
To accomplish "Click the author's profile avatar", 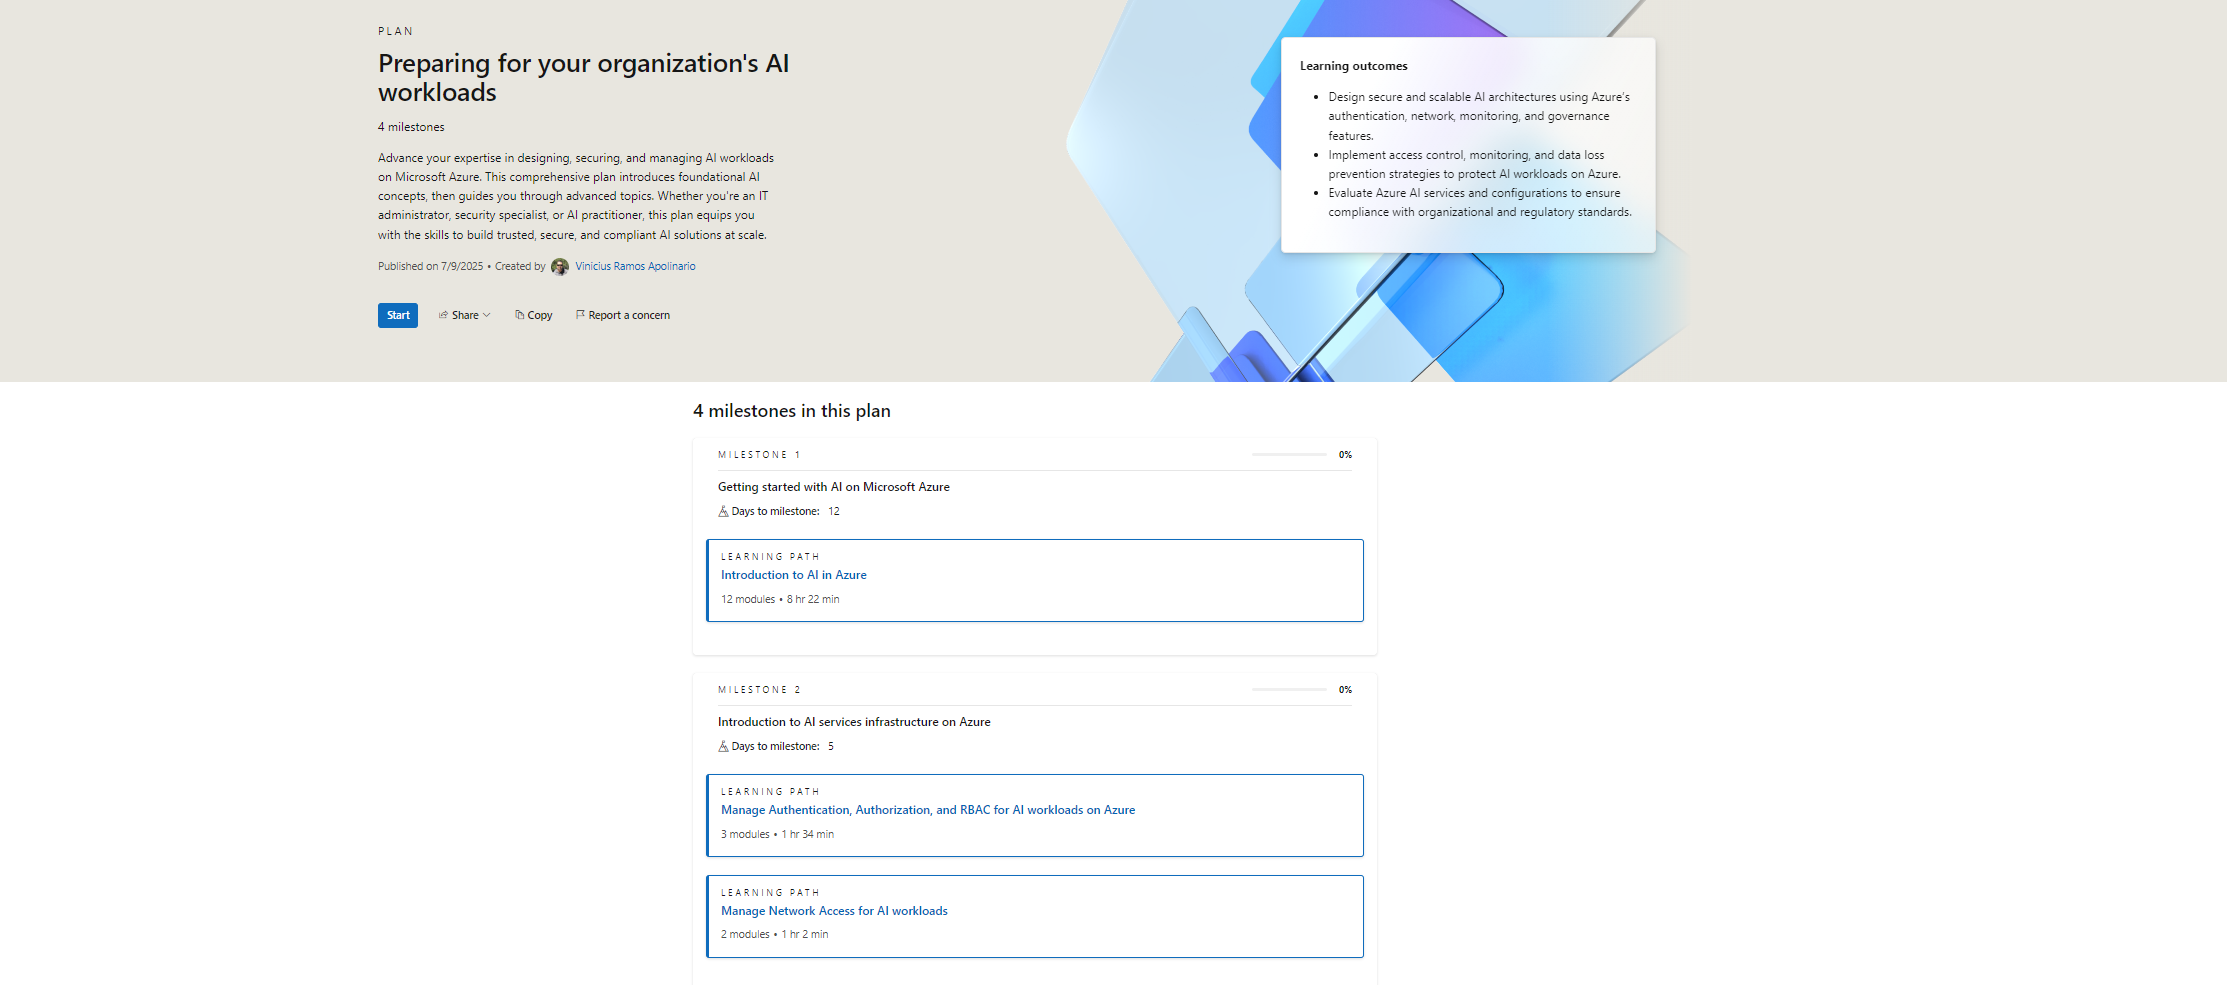I will [x=560, y=267].
